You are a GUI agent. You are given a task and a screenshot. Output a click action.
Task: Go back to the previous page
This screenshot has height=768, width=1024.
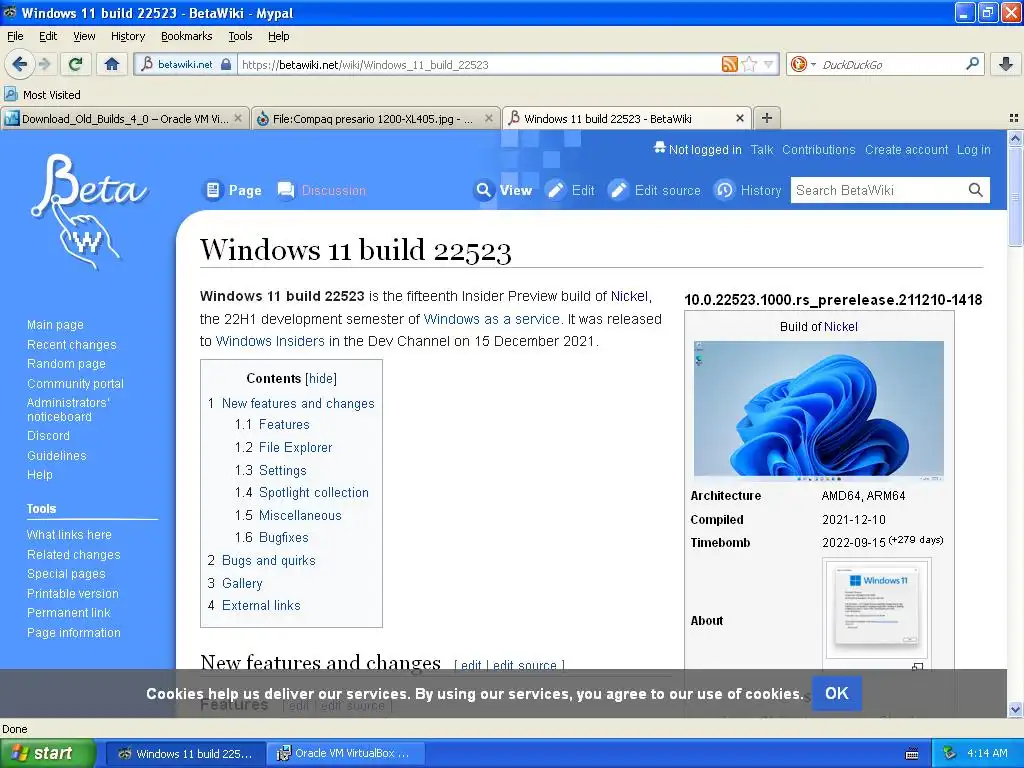(x=20, y=64)
